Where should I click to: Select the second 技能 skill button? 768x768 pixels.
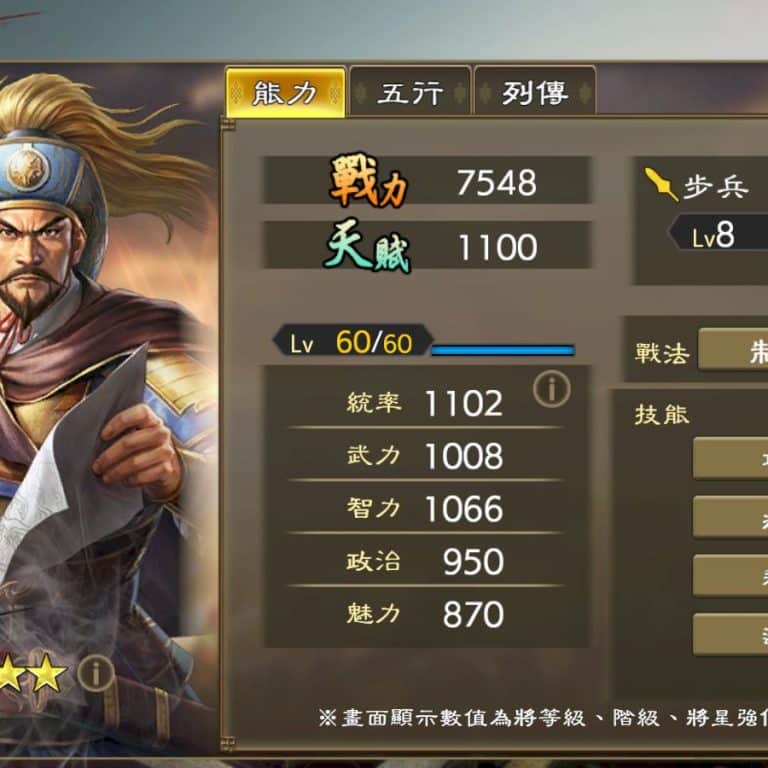click(730, 516)
